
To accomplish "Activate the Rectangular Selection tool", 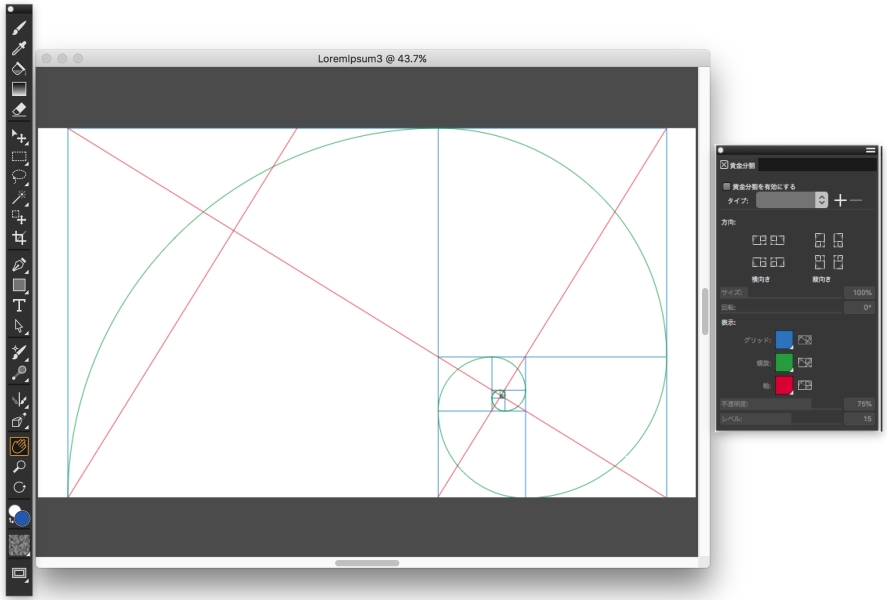I will (19, 157).
